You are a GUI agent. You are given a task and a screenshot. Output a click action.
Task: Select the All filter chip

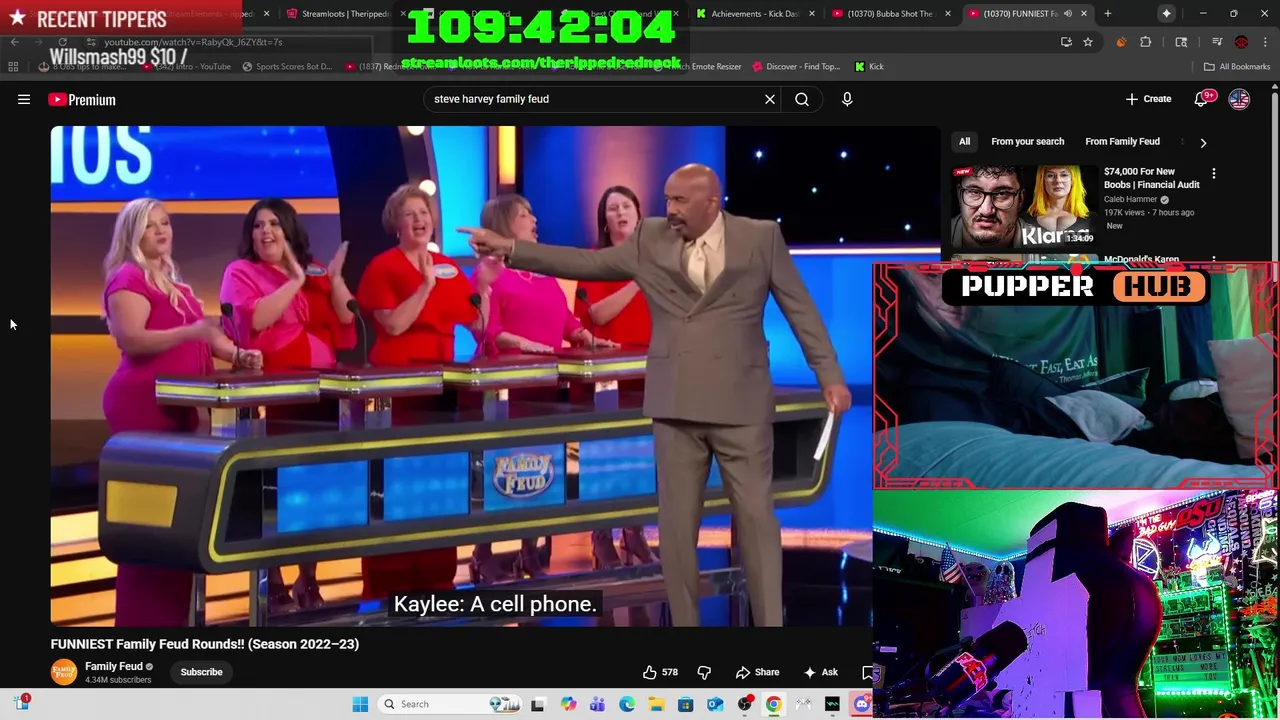click(964, 142)
